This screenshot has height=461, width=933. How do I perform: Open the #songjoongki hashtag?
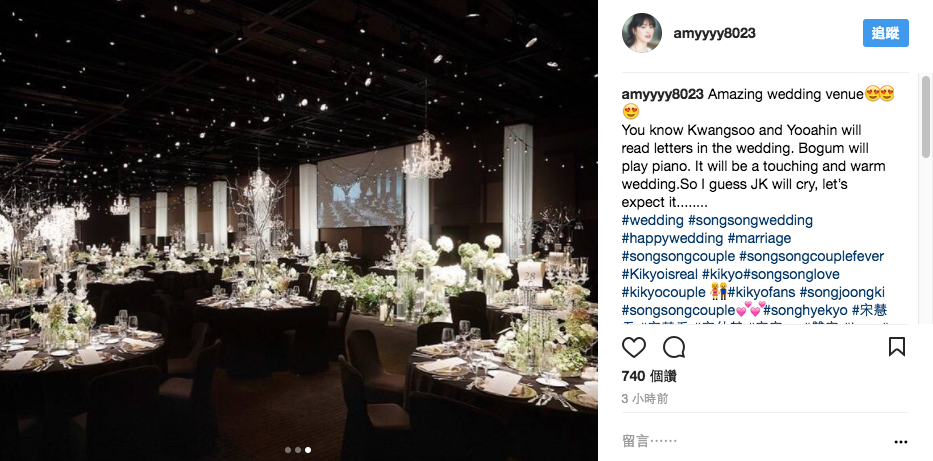[x=842, y=292]
